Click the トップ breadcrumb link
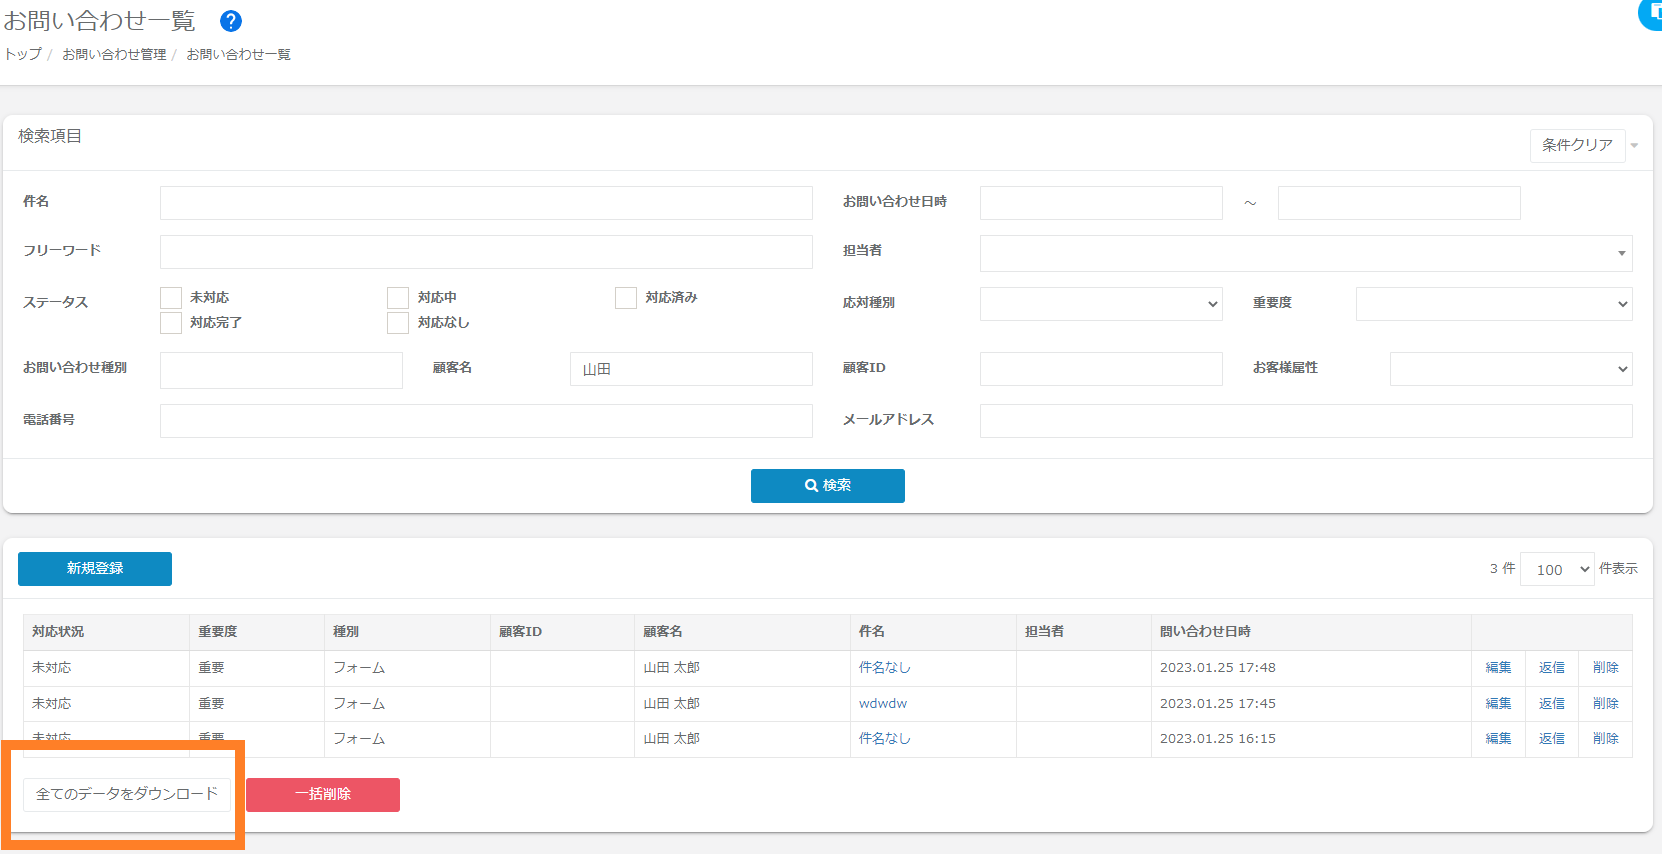This screenshot has height=854, width=1662. point(23,55)
